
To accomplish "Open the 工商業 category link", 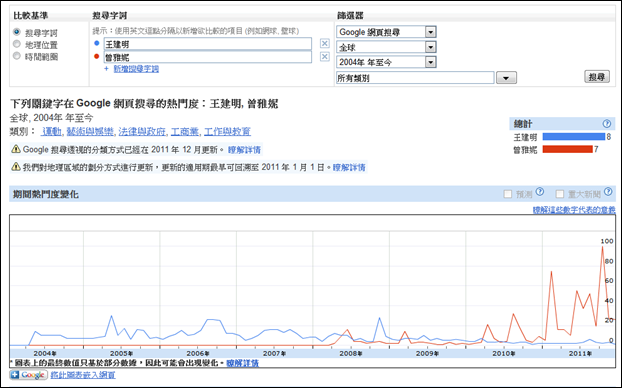I will (x=185, y=131).
